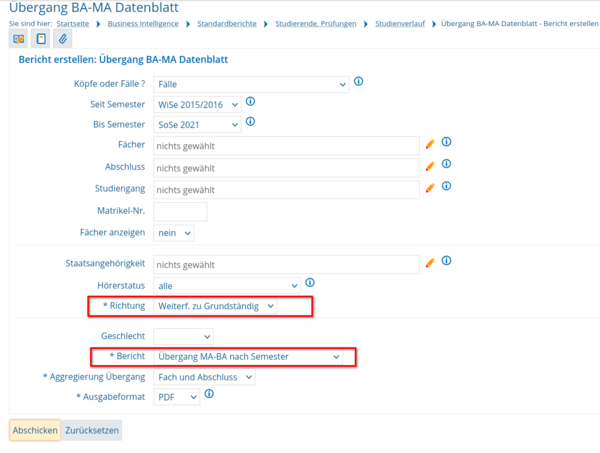Show info for Köpfe oder Fälle
Viewport: 600px width, 453px height.
359,81
